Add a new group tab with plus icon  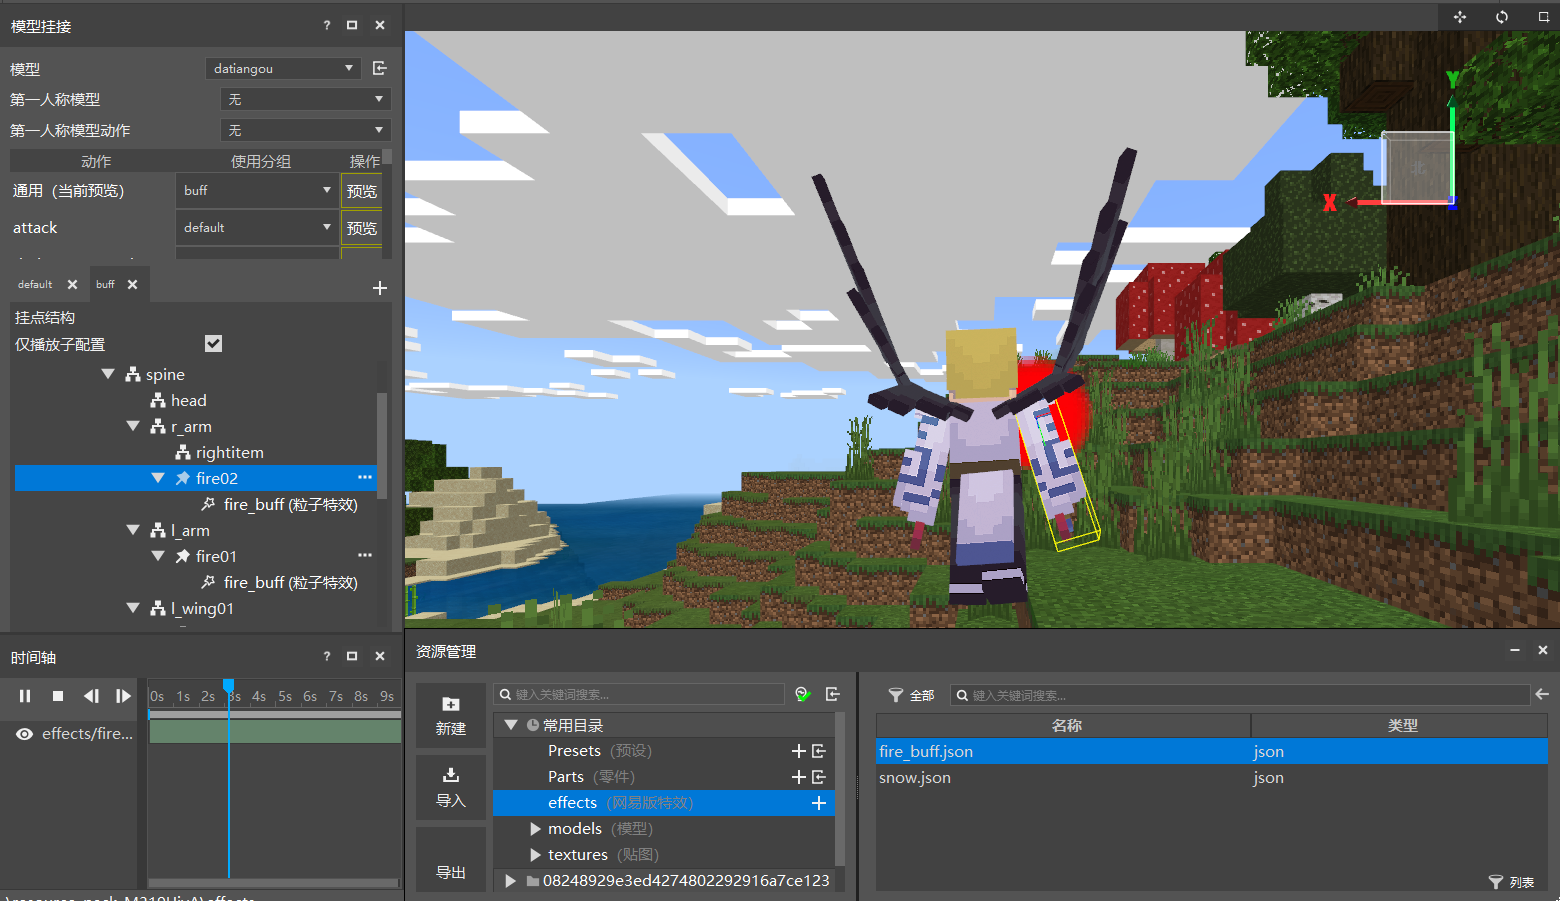(x=380, y=288)
